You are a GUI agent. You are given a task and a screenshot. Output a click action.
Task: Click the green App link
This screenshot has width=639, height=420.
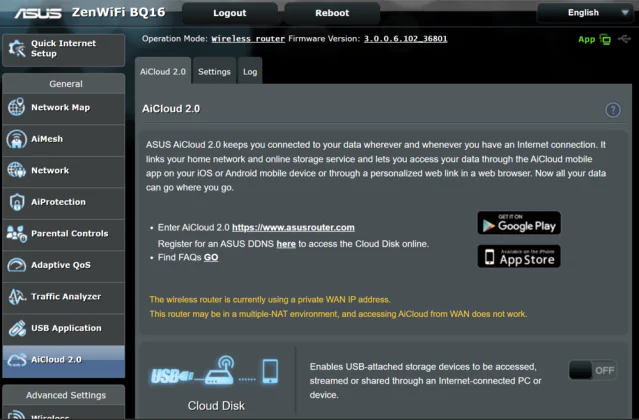[x=586, y=40]
